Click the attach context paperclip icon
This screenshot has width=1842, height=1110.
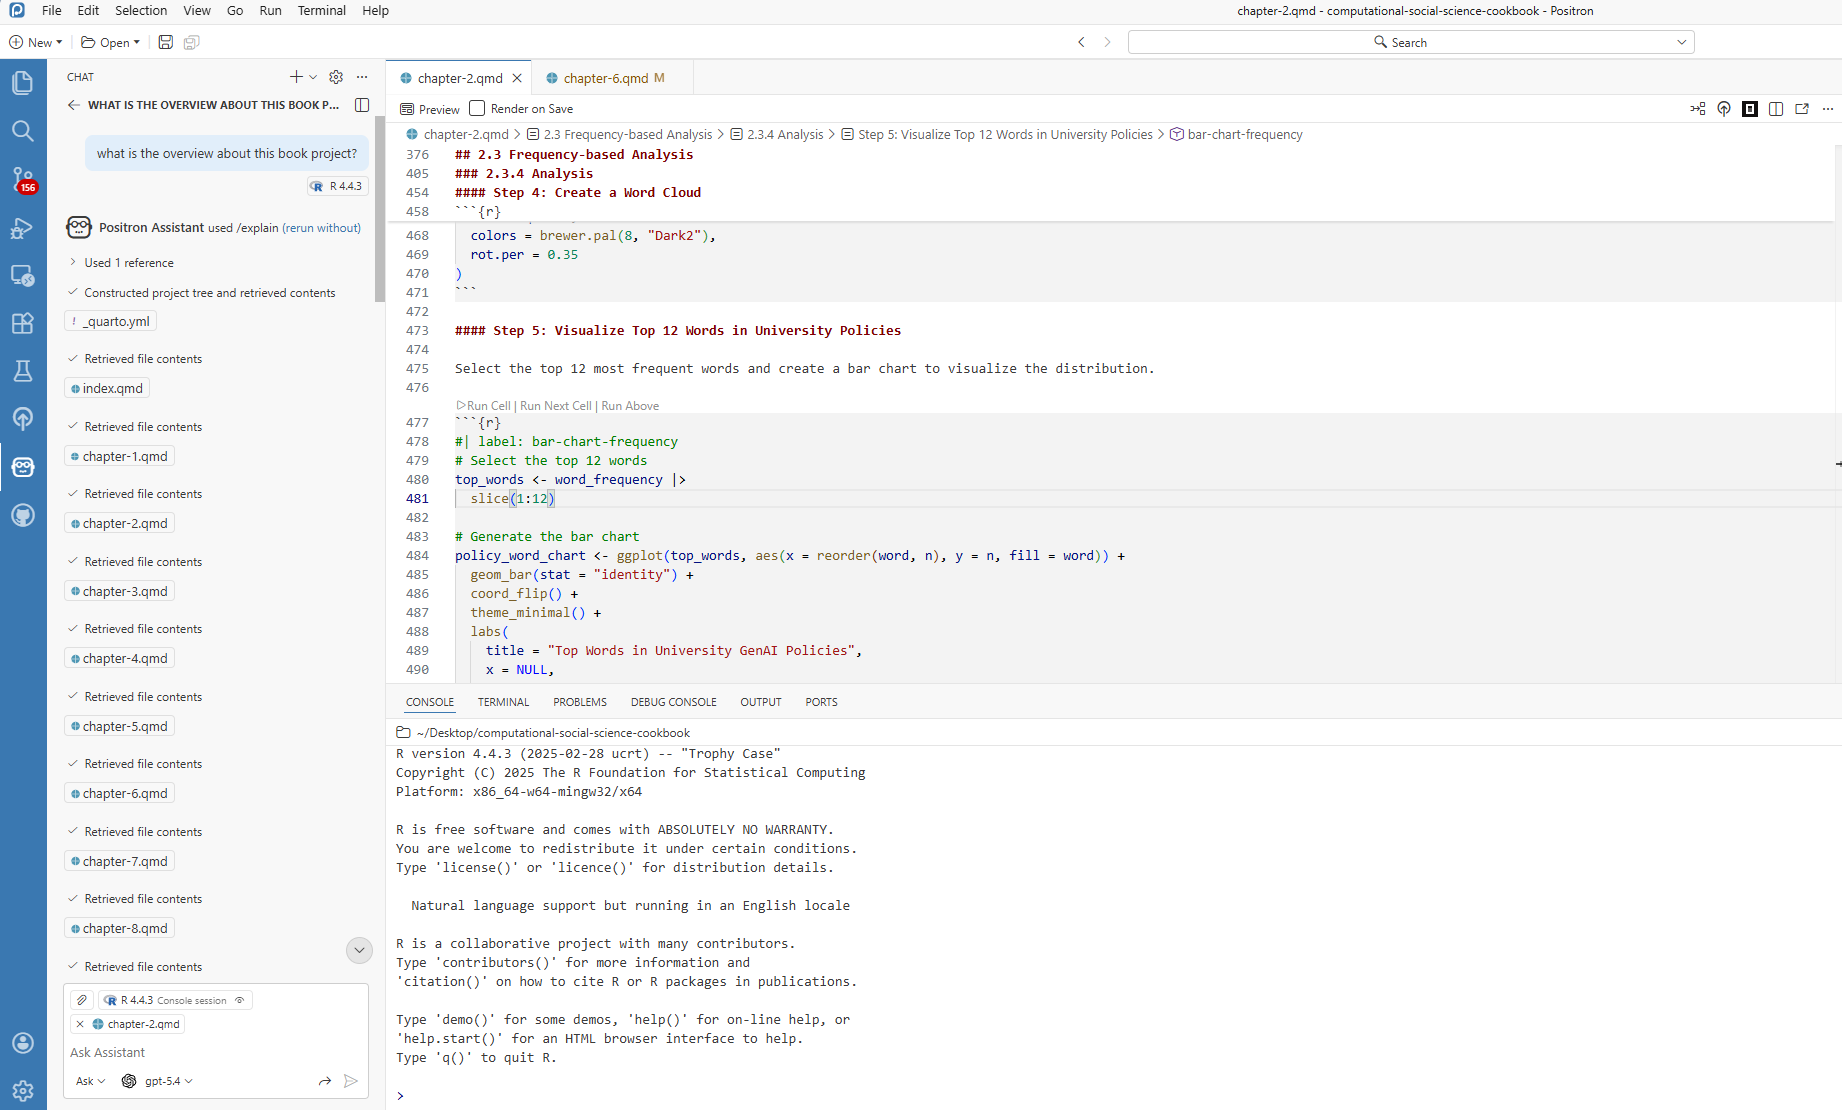point(82,1000)
